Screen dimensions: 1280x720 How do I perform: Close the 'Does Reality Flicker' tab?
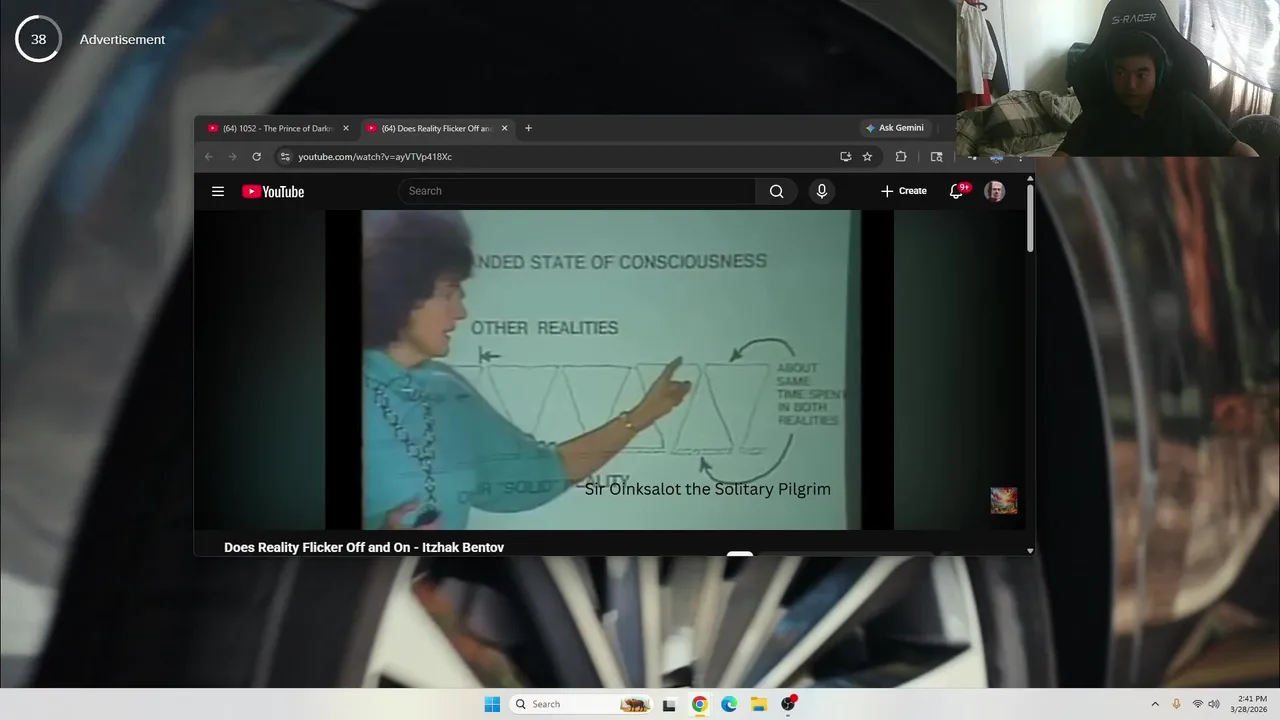[504, 128]
